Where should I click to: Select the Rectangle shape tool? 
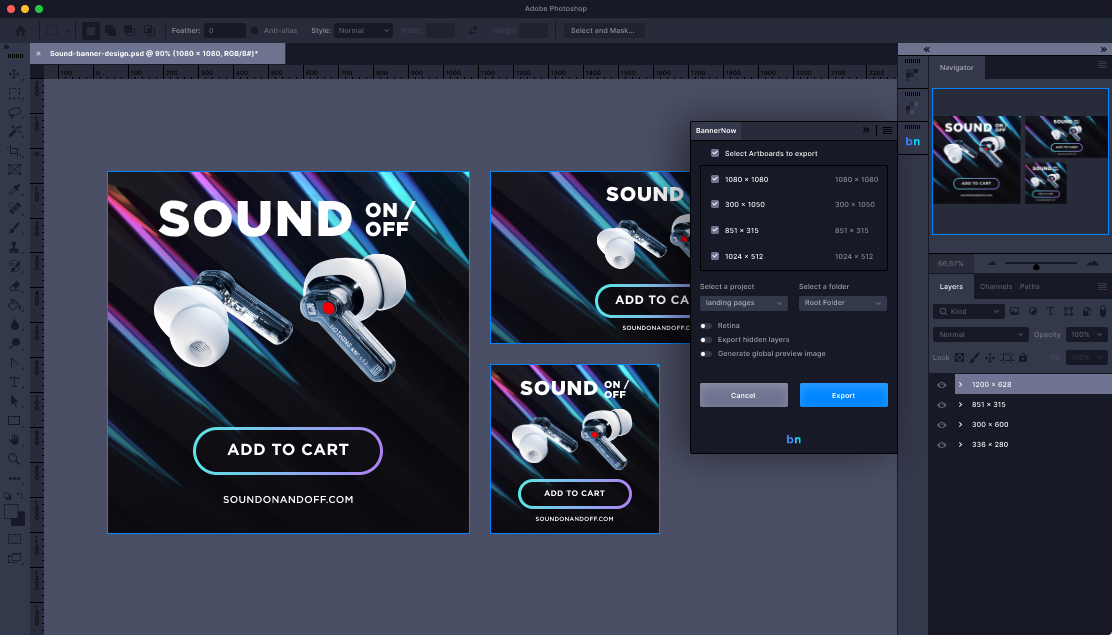[x=14, y=420]
